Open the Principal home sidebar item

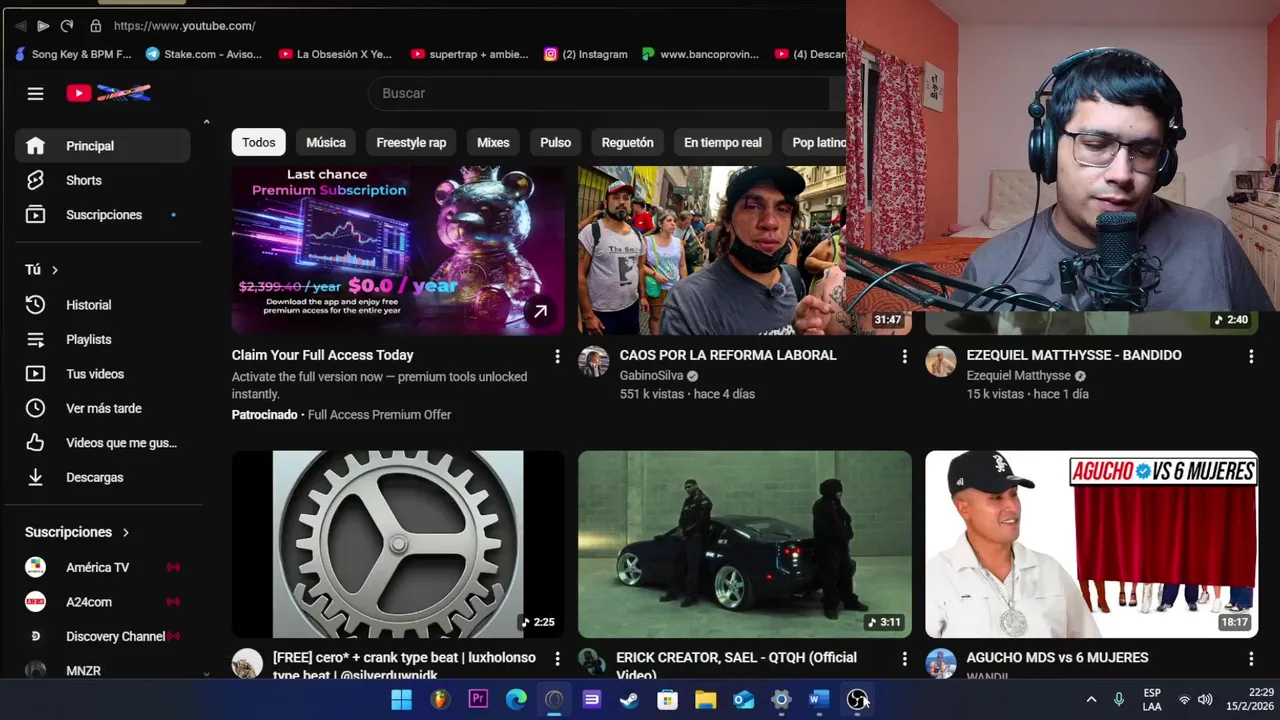pyautogui.click(x=102, y=146)
